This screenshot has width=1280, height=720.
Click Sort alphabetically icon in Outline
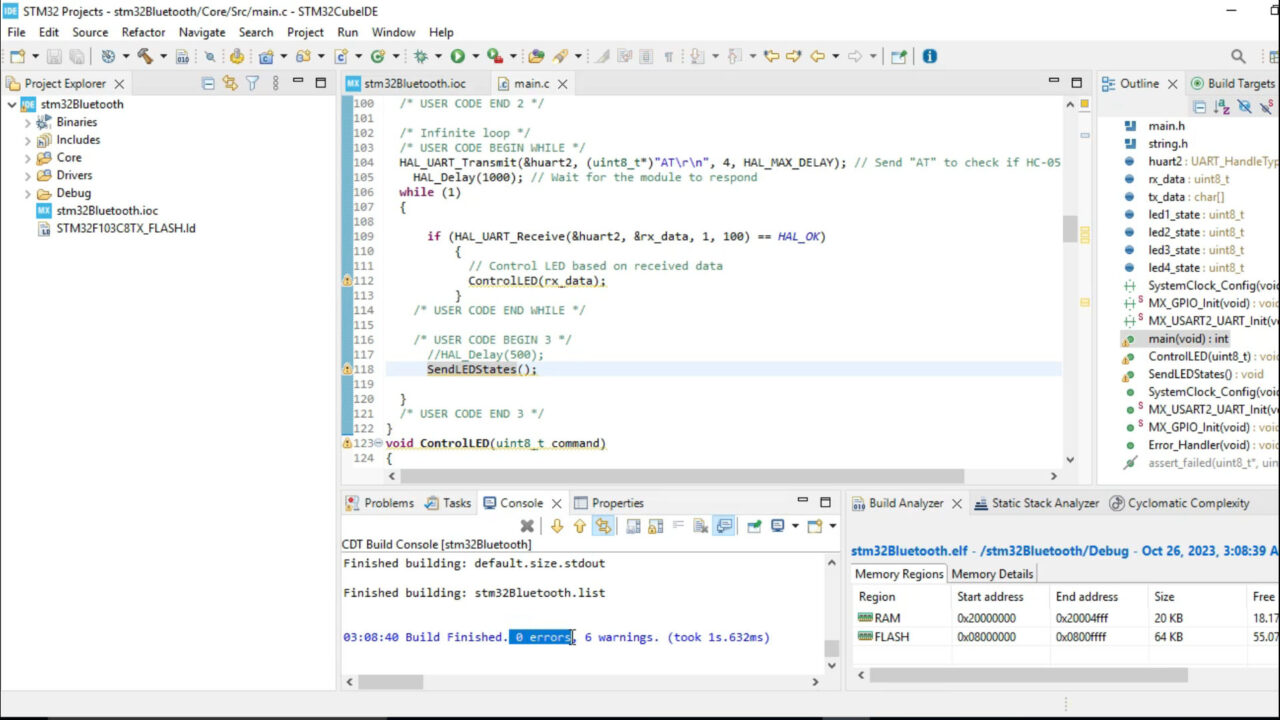click(1221, 106)
